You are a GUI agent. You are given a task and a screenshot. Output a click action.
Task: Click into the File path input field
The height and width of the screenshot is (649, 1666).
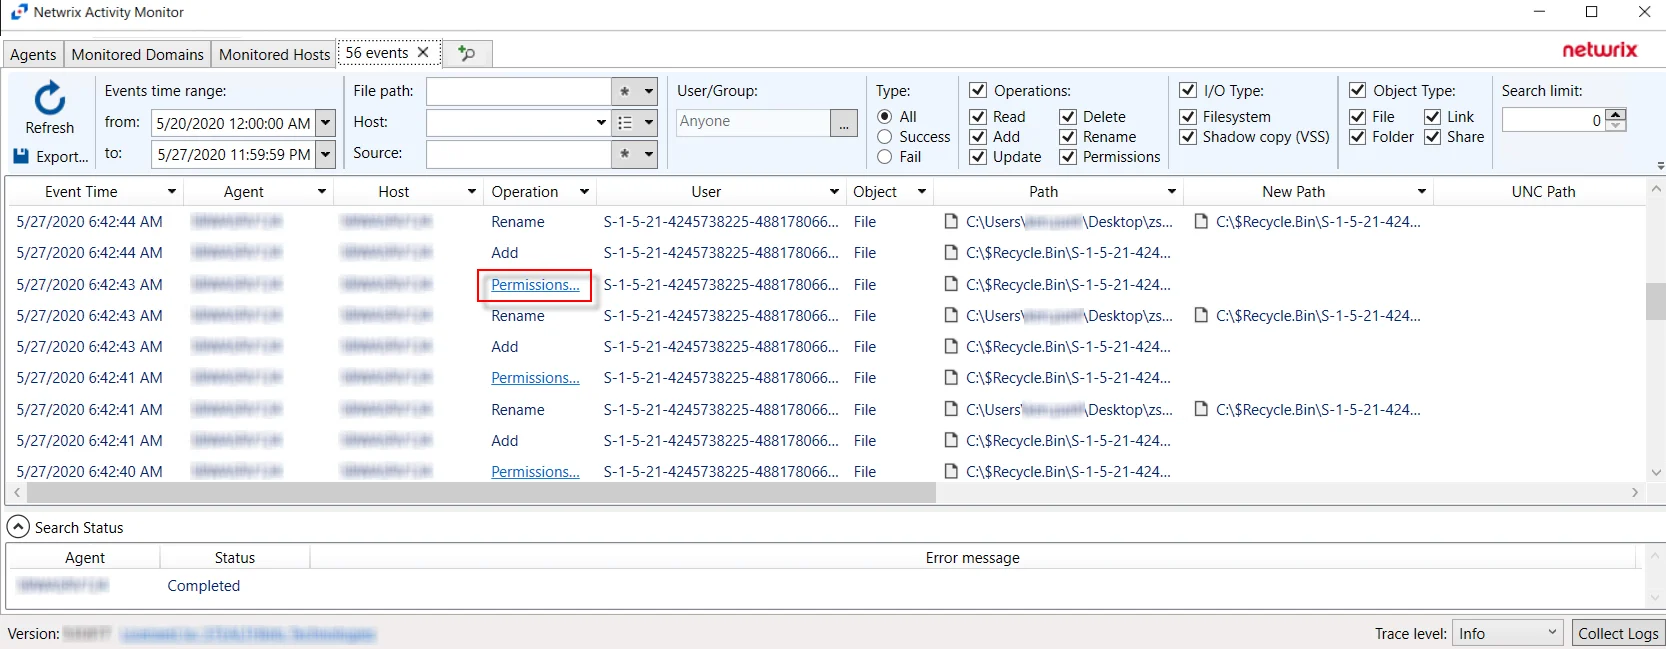click(518, 91)
